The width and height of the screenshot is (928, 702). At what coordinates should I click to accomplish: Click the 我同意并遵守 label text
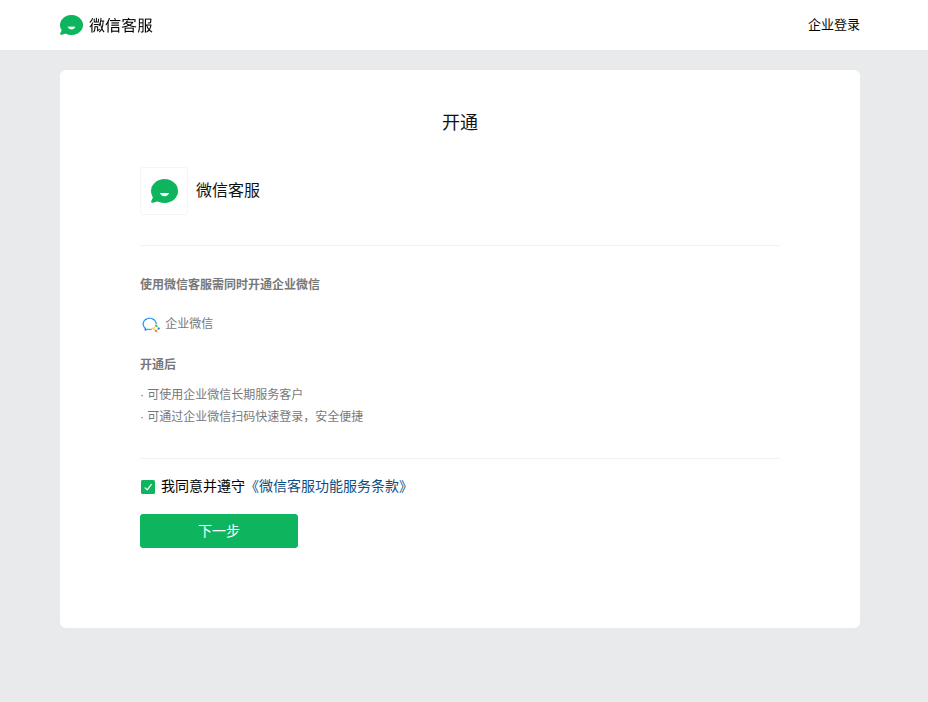coord(202,487)
